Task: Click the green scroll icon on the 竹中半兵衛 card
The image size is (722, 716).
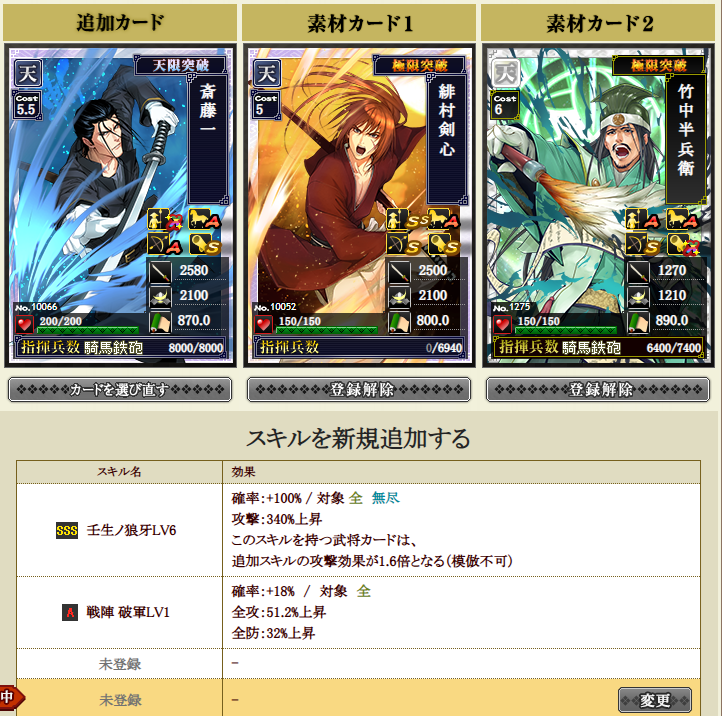Action: click(638, 321)
